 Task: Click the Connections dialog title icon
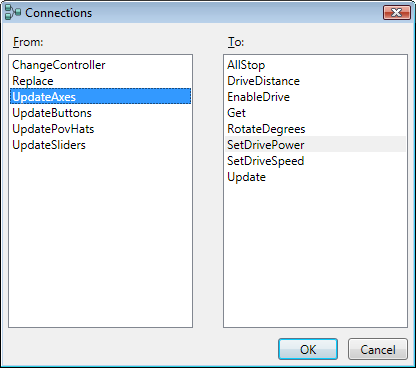click(x=13, y=12)
